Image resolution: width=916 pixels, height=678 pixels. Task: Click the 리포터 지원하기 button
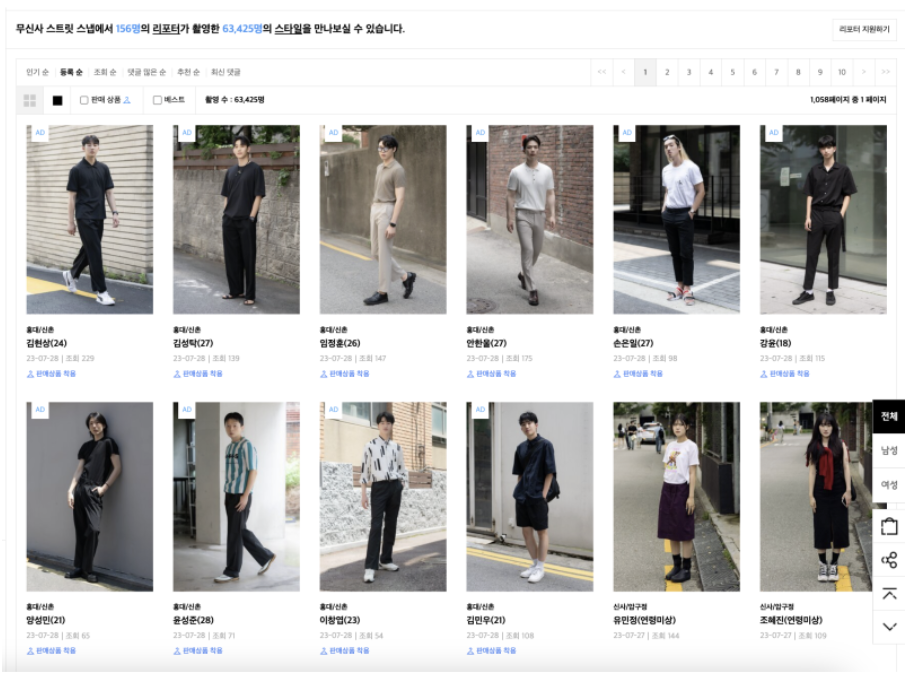tap(864, 30)
